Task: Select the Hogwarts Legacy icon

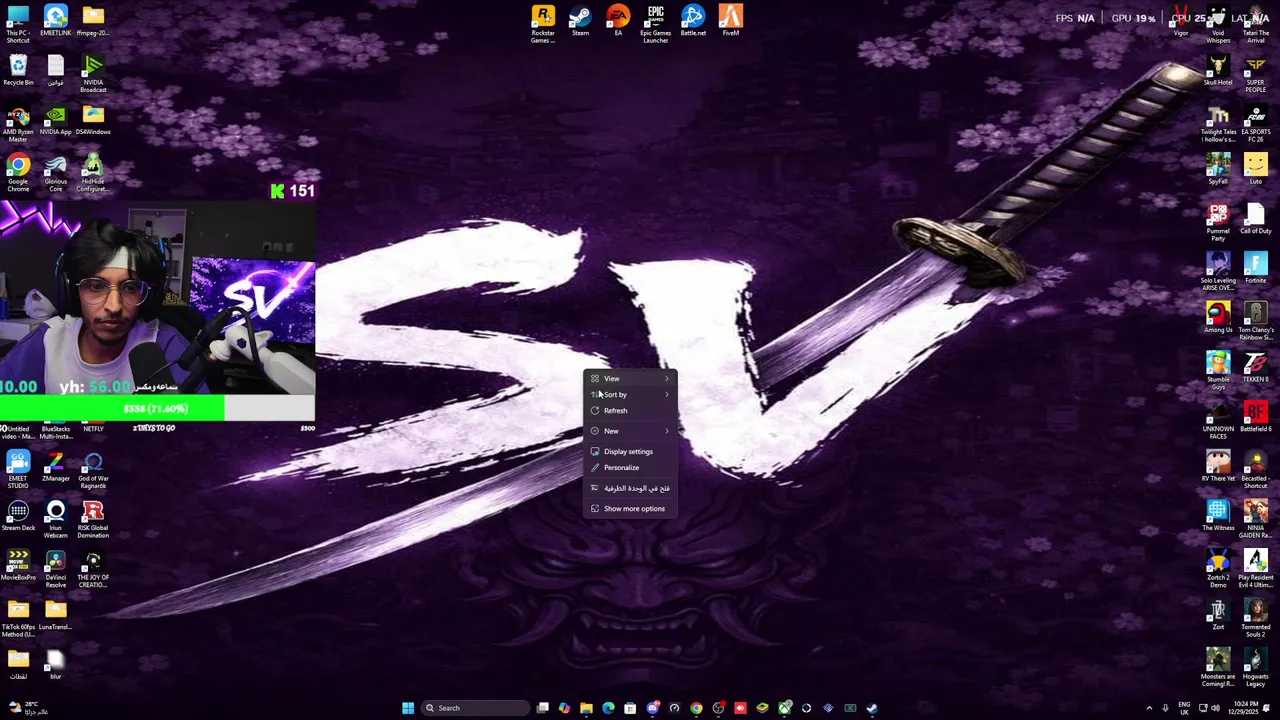Action: click(1256, 668)
